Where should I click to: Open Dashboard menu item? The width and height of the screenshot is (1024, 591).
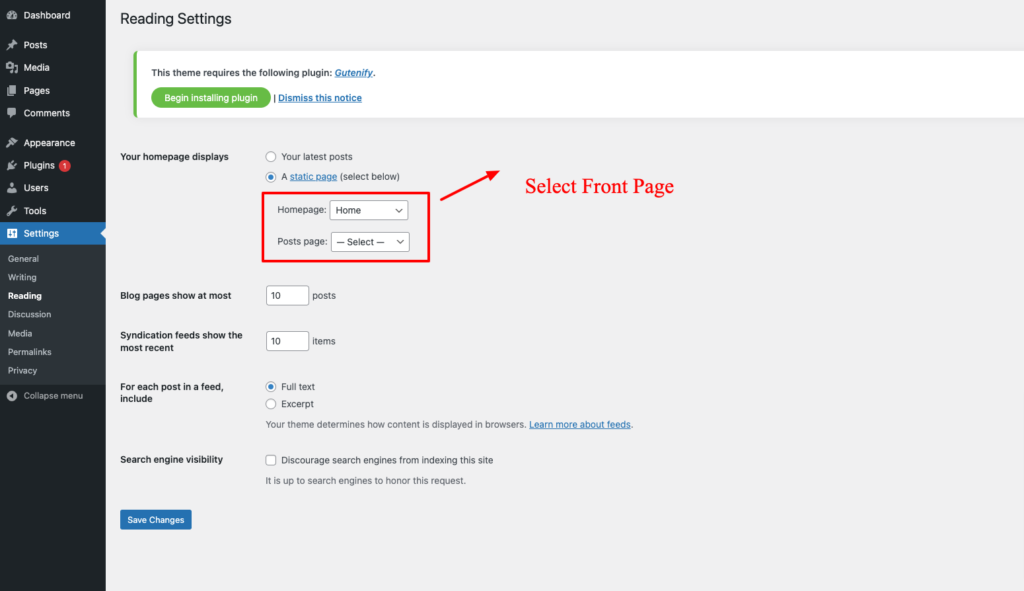pos(47,15)
